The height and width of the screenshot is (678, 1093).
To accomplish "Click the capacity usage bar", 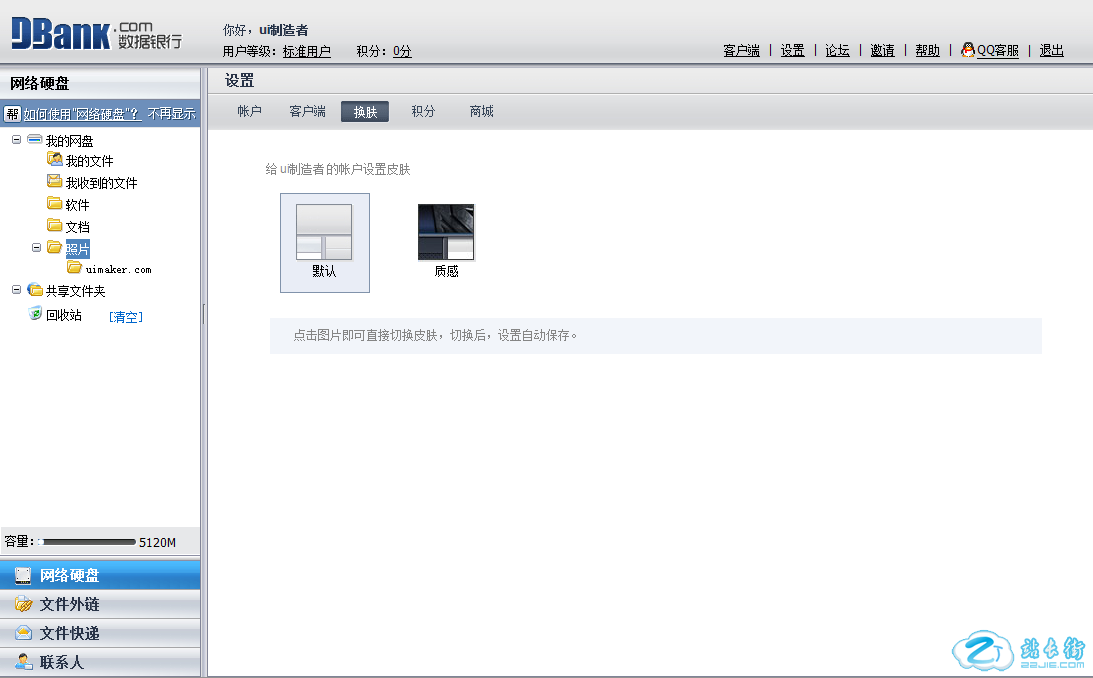I will (86, 542).
